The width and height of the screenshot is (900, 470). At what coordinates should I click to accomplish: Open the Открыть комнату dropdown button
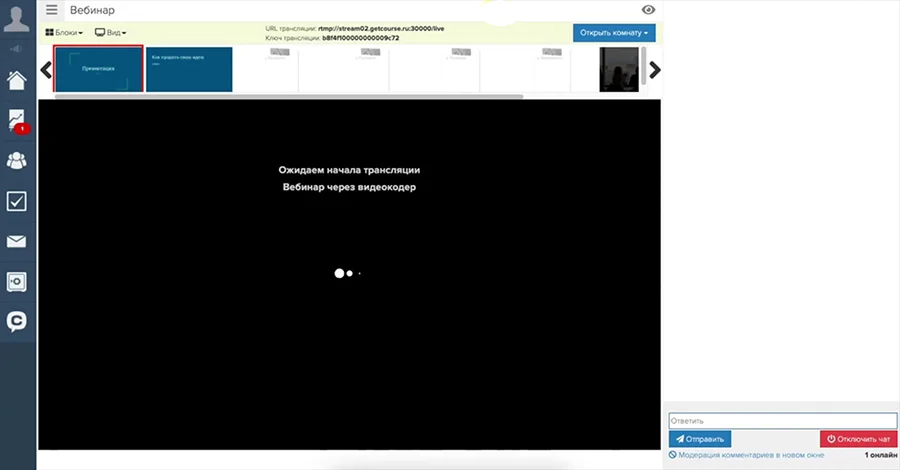click(614, 33)
